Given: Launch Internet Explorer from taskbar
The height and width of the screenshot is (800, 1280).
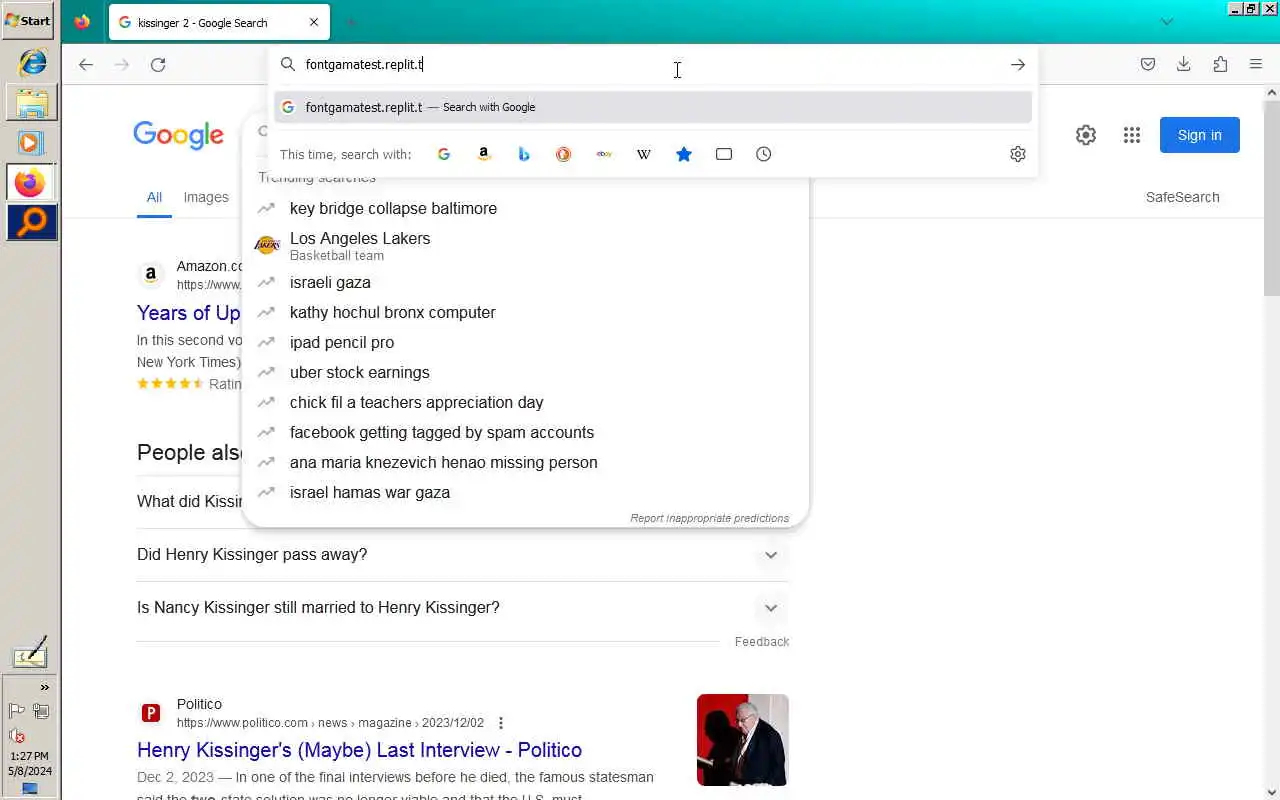Looking at the screenshot, I should click(x=32, y=62).
